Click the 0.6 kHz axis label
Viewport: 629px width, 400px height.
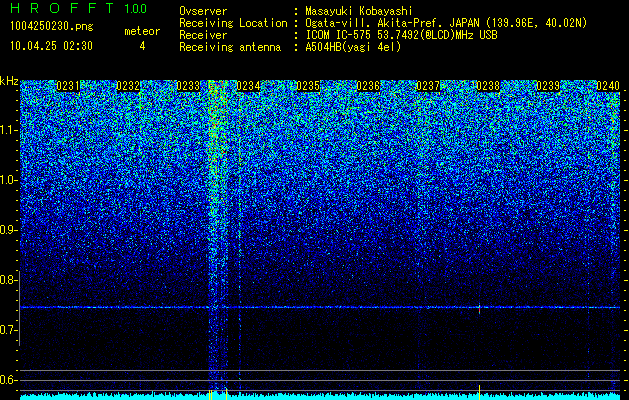click(8, 380)
